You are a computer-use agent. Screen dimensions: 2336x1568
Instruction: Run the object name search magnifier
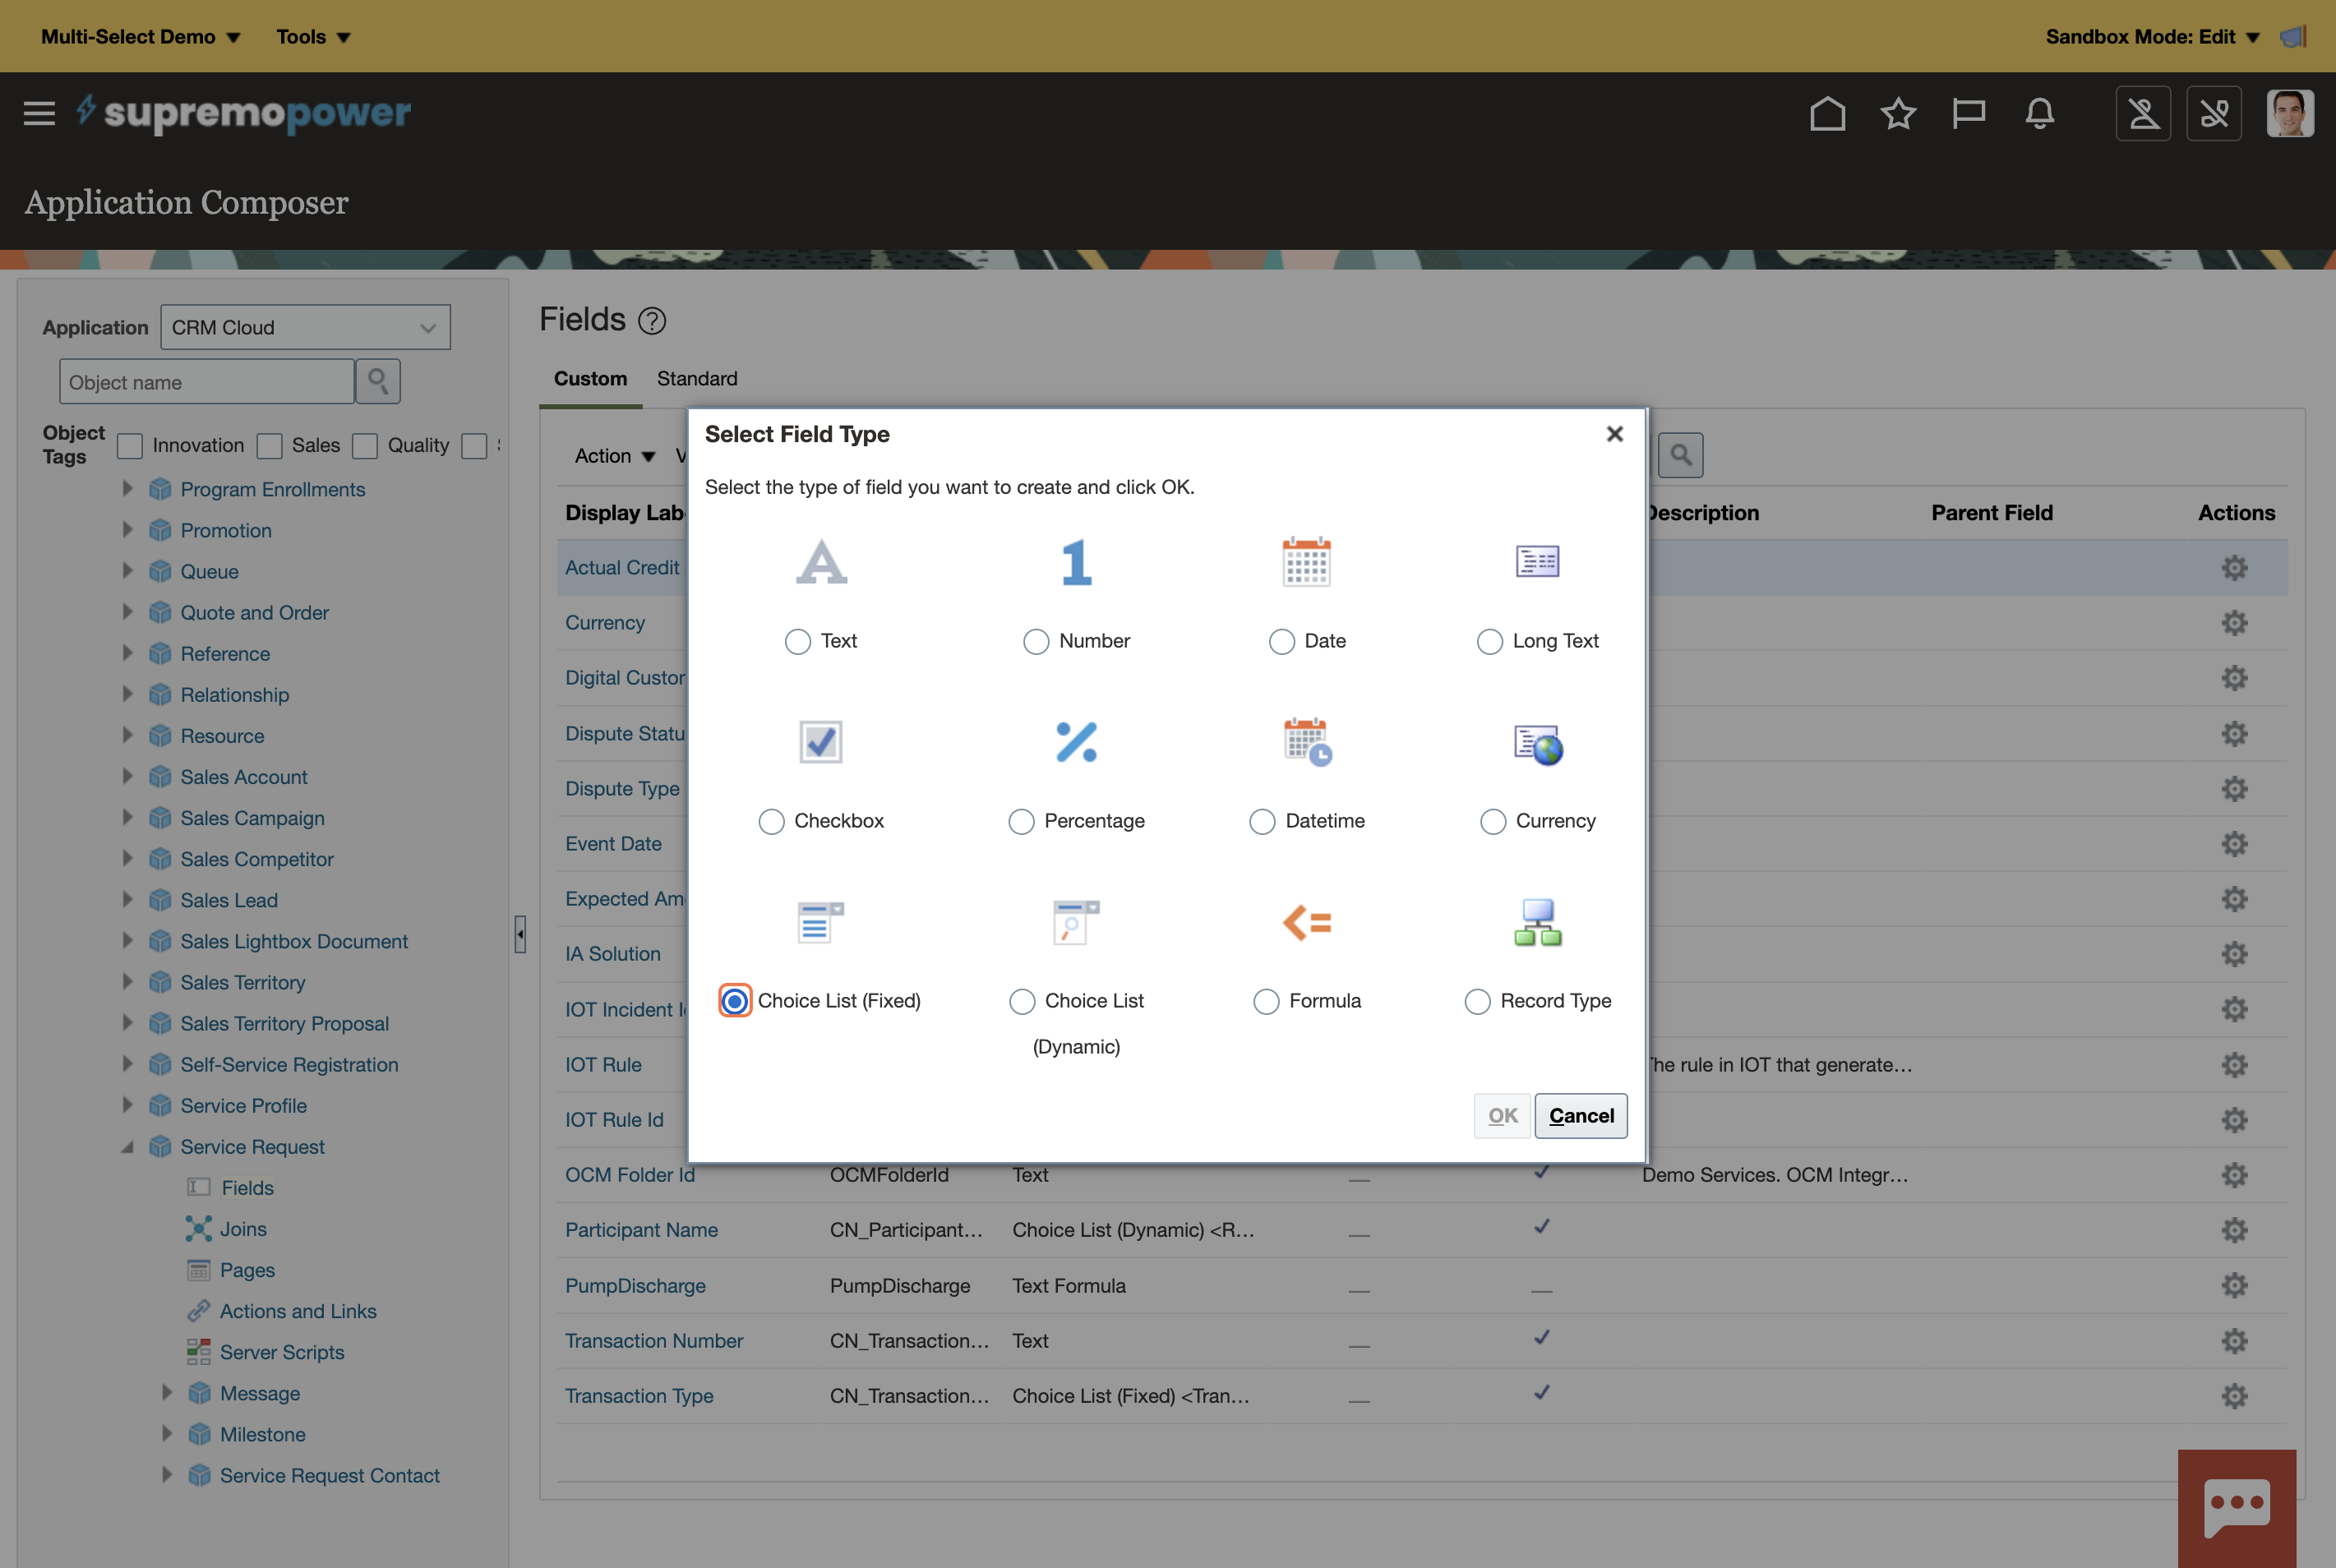point(377,381)
